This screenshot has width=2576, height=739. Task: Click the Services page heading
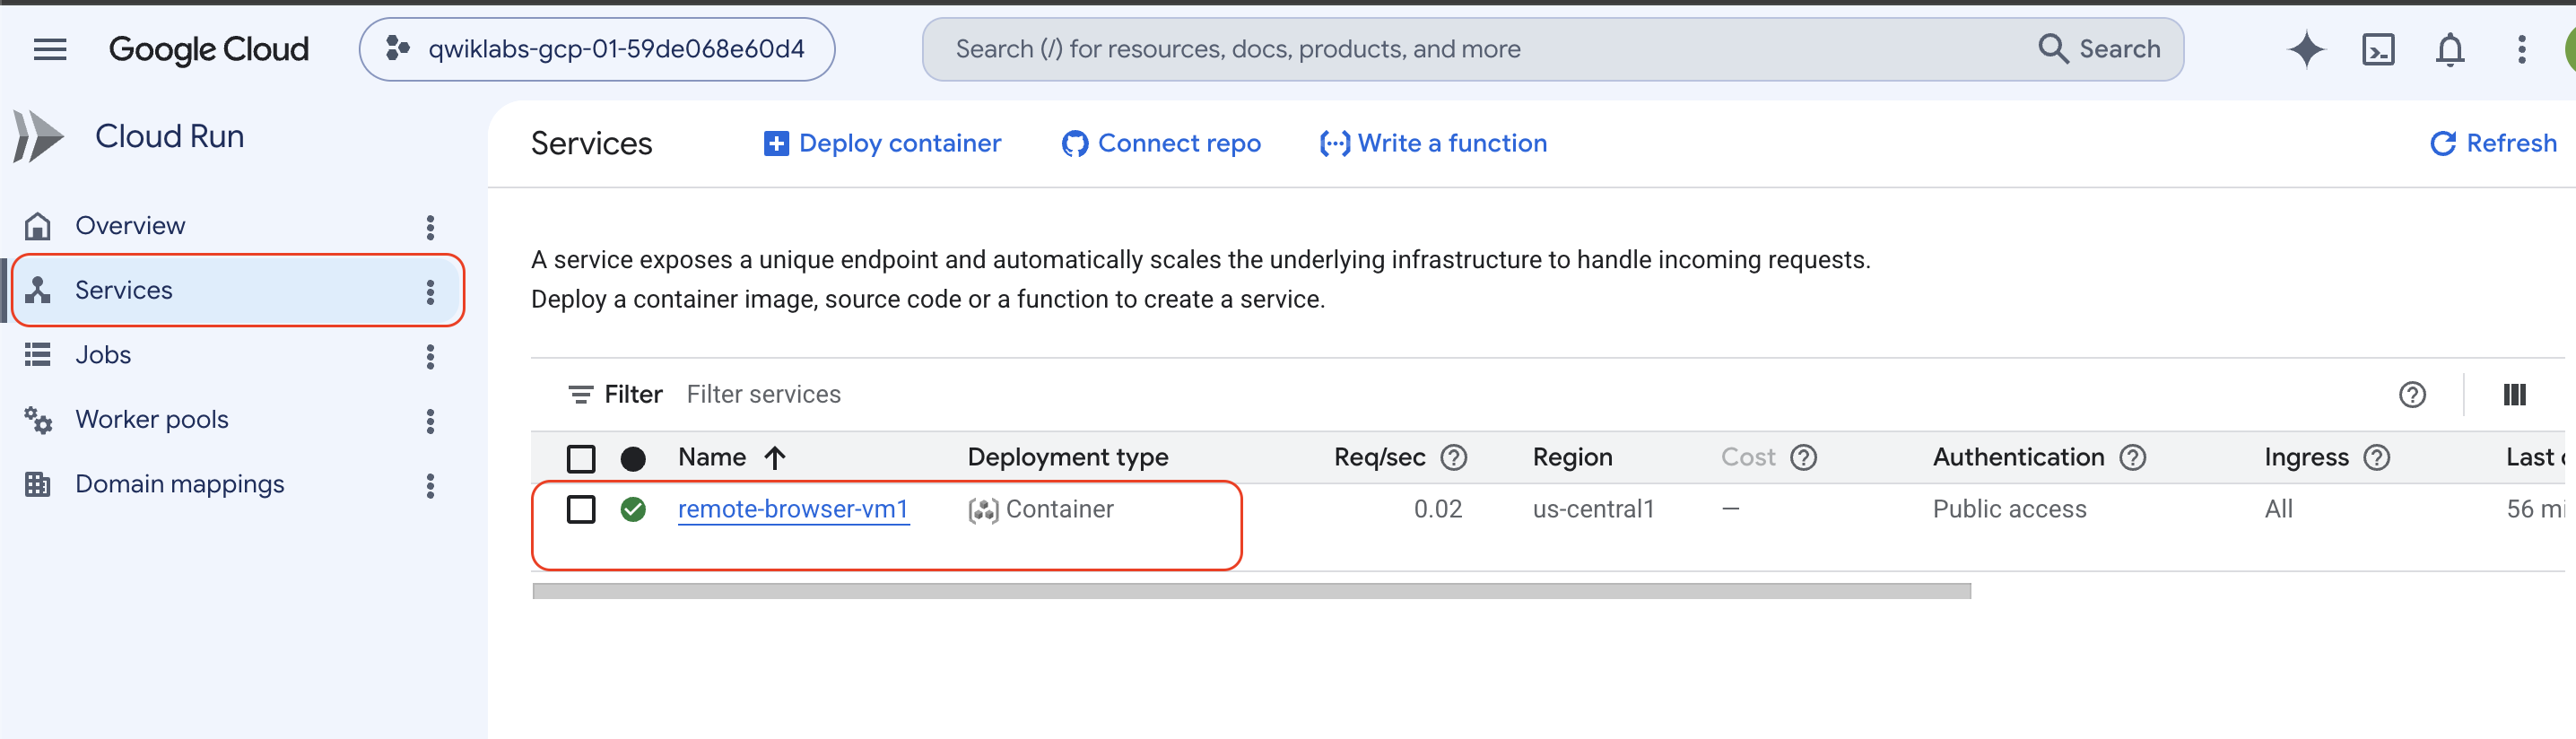[x=591, y=144]
